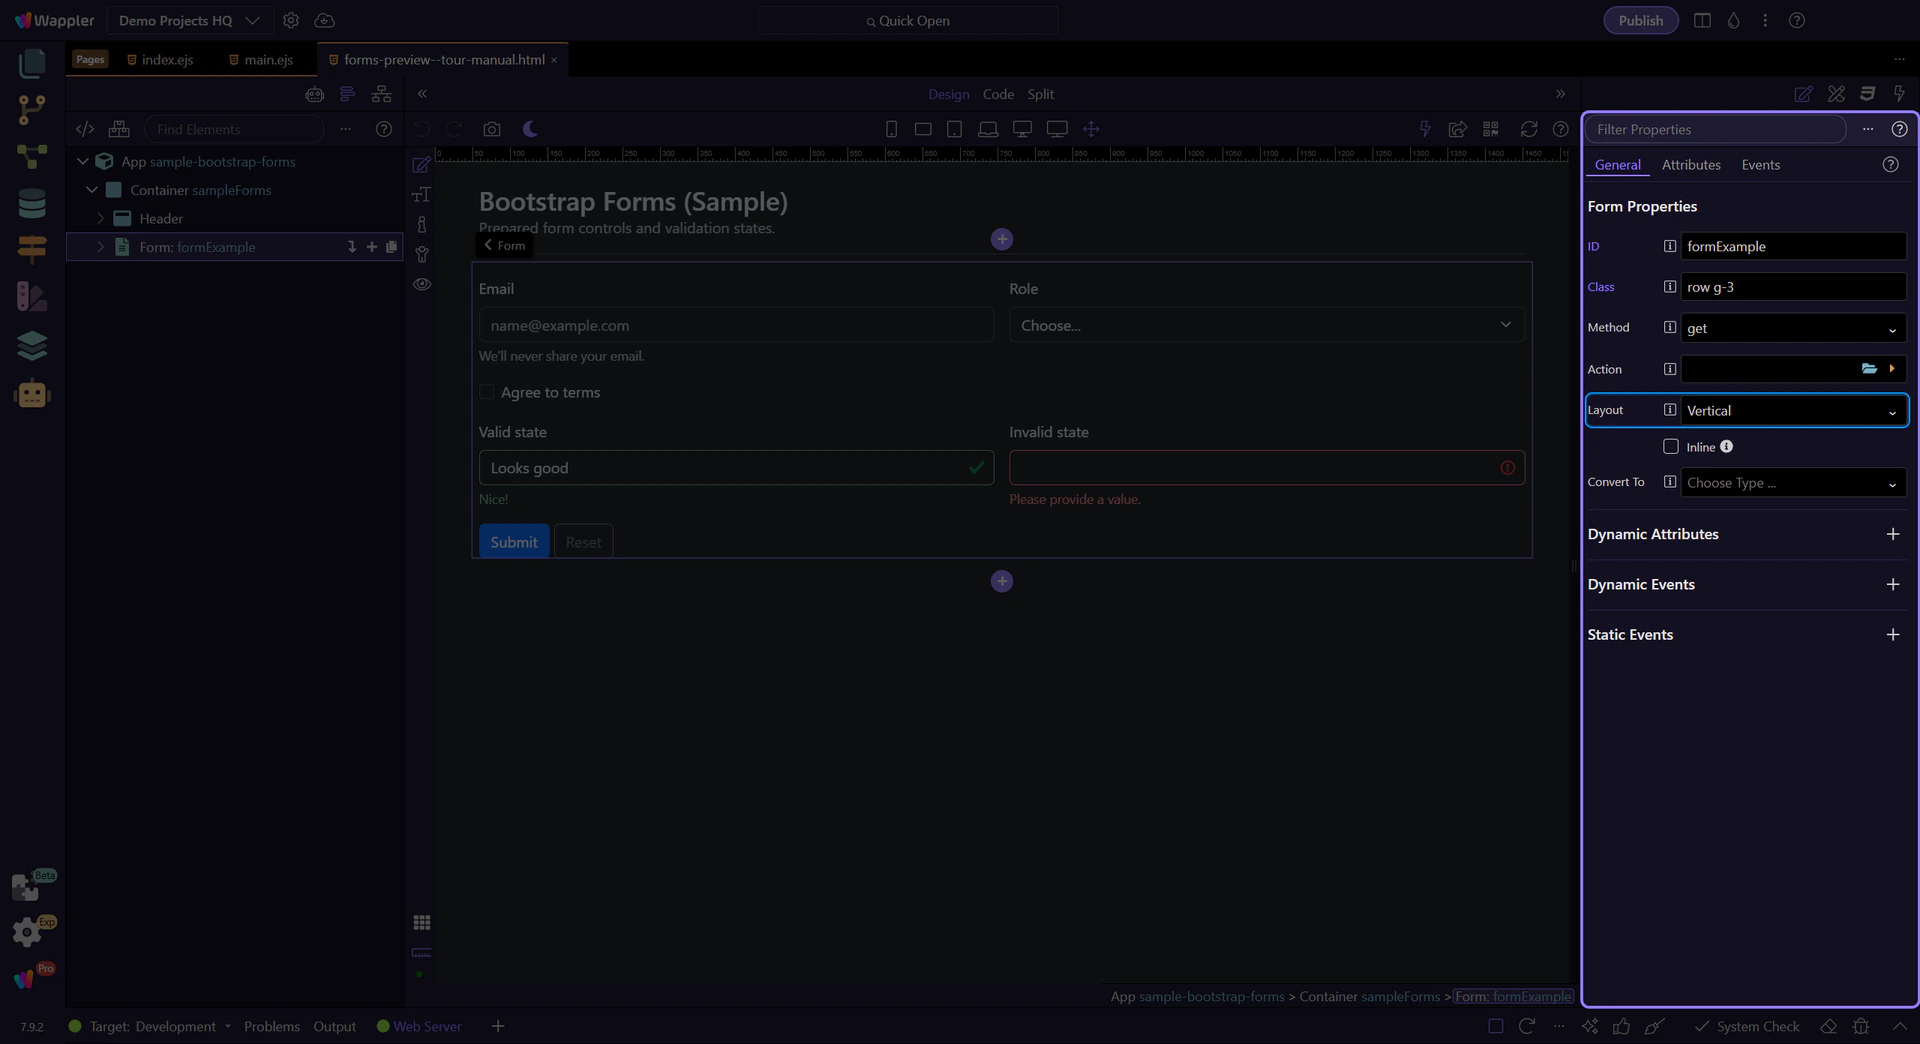The width and height of the screenshot is (1920, 1044).
Task: Click the Publish button
Action: pyautogui.click(x=1640, y=20)
